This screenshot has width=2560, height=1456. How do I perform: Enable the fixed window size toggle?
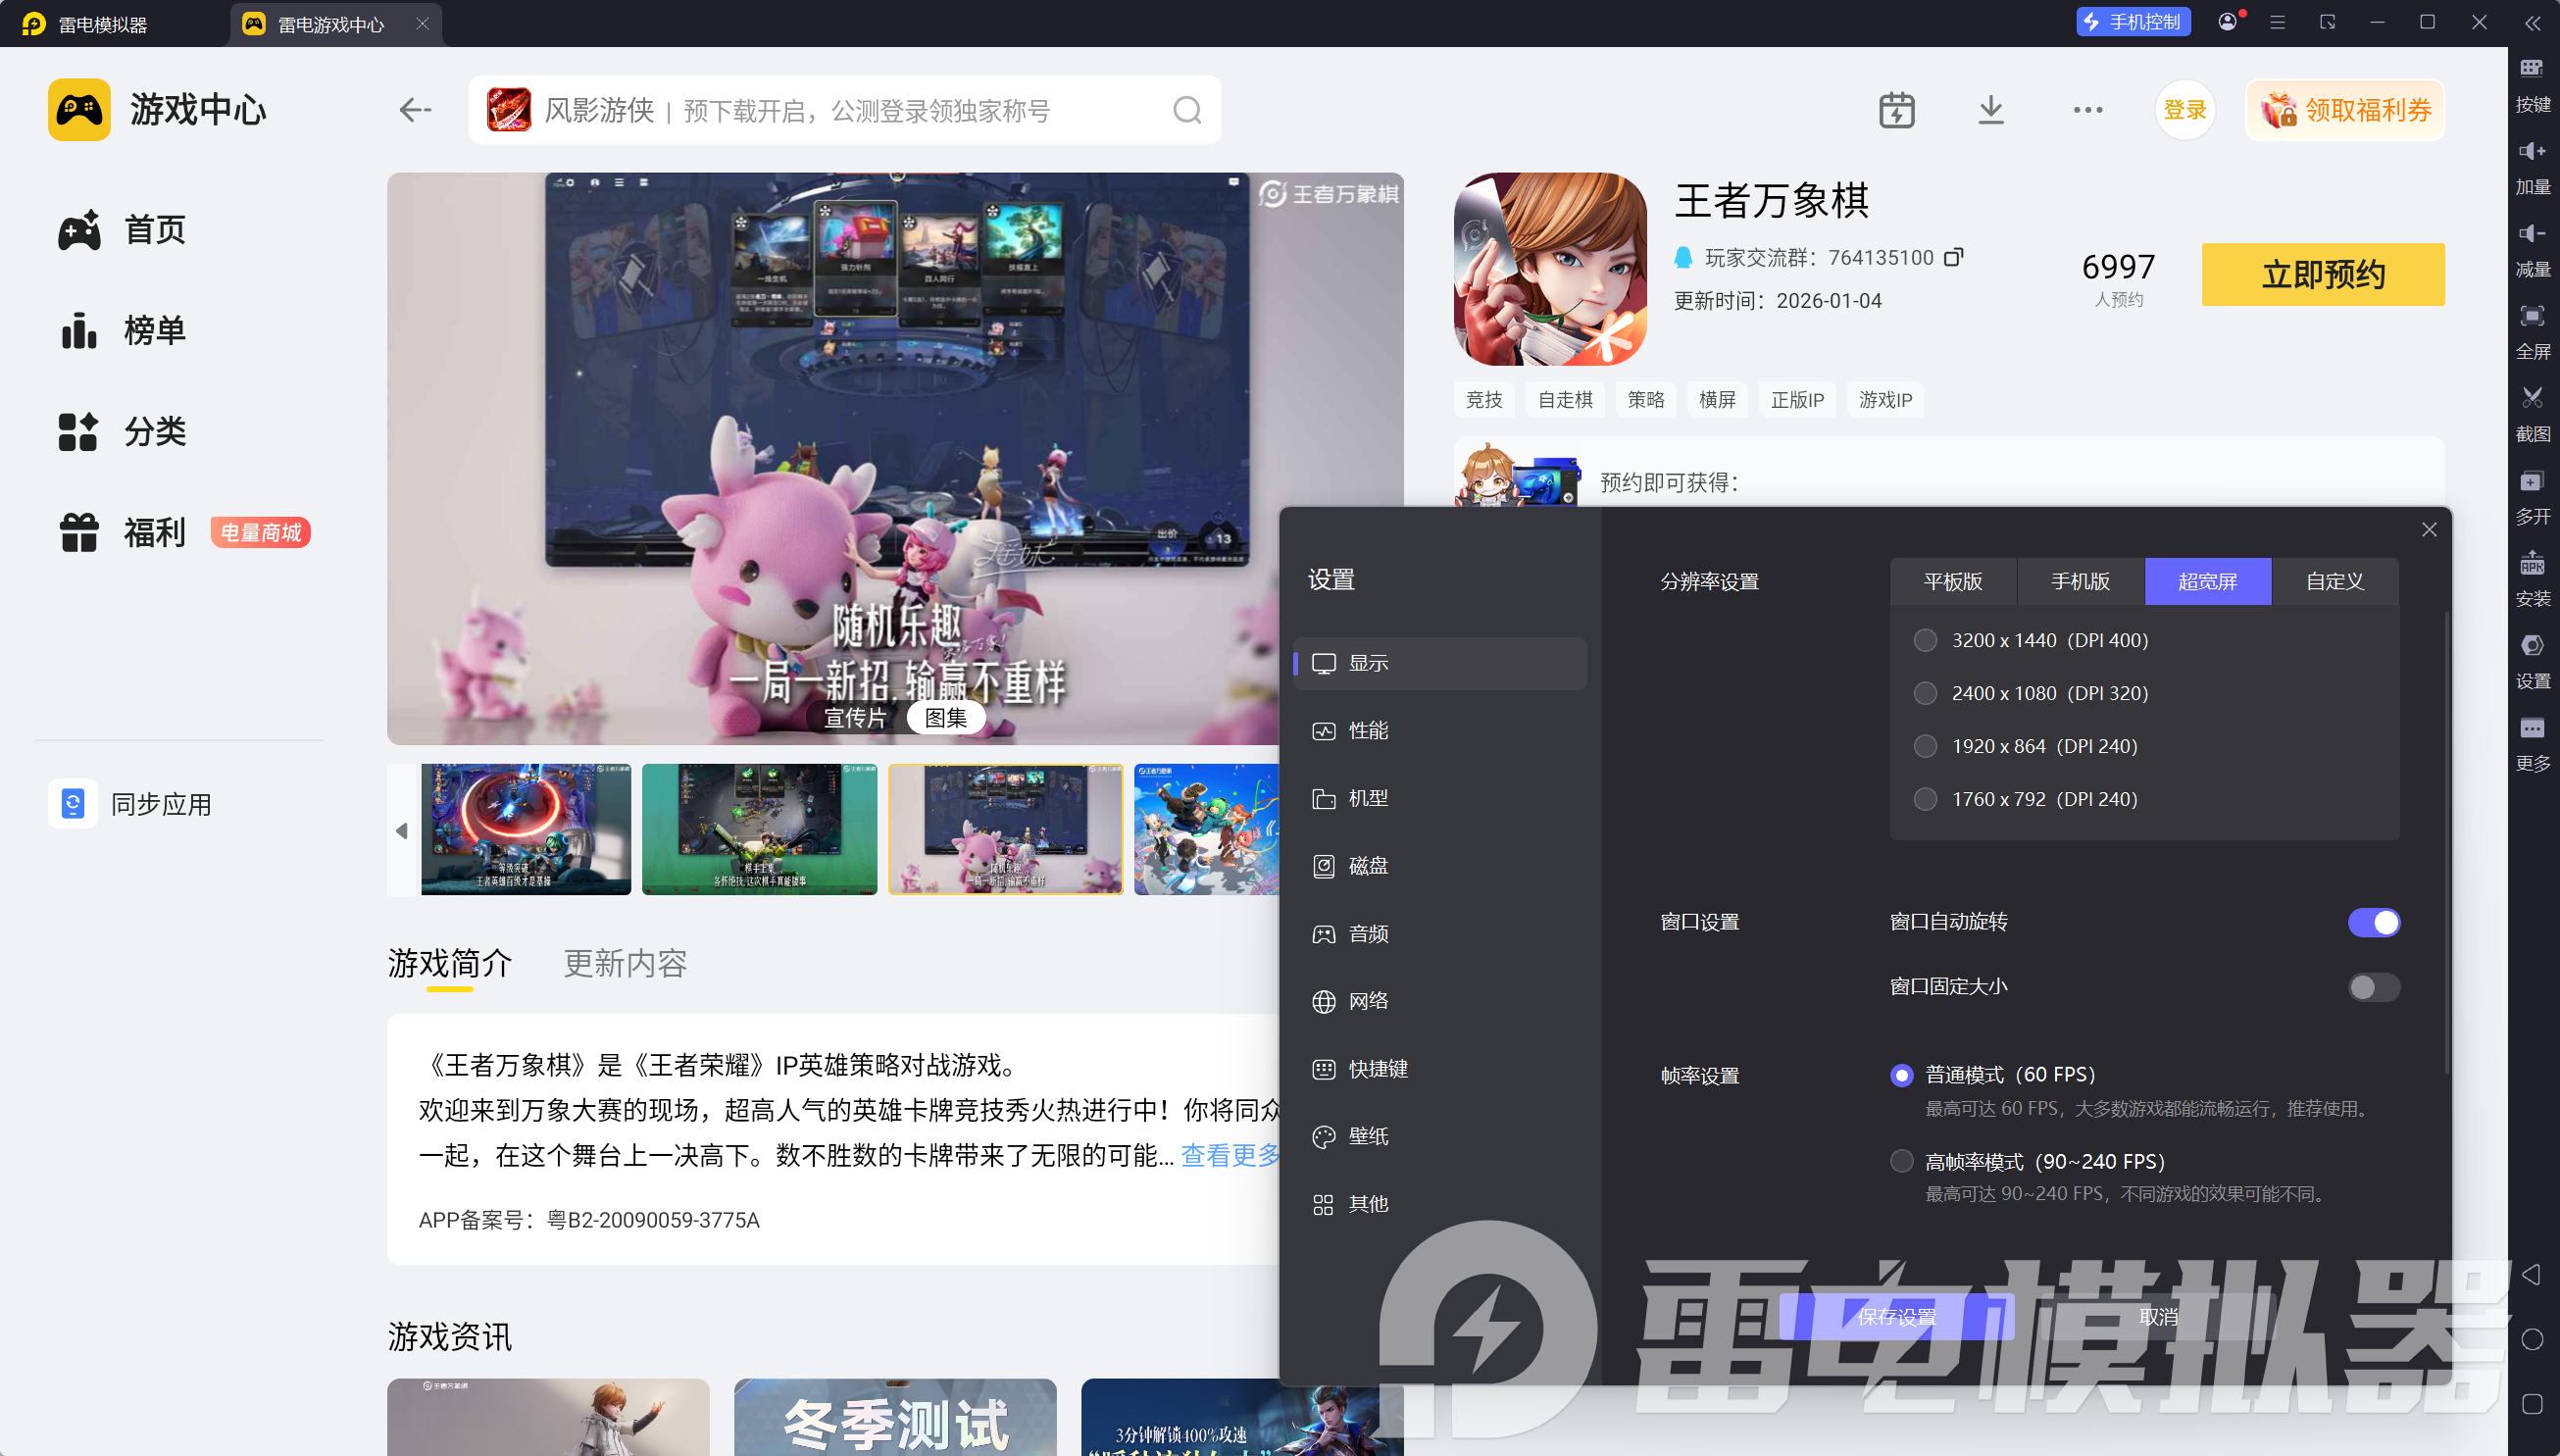[2373, 987]
